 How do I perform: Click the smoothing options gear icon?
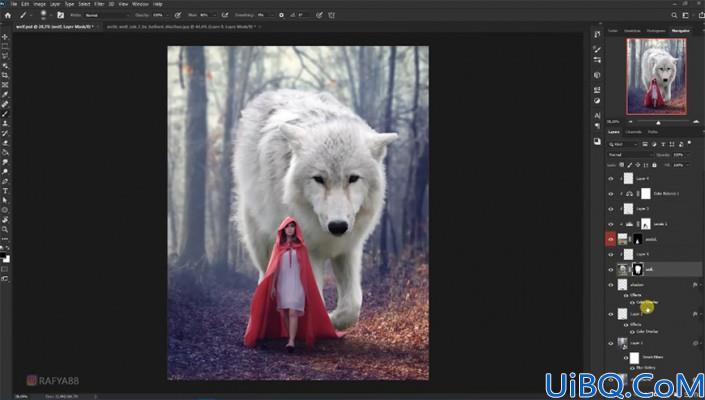point(281,15)
